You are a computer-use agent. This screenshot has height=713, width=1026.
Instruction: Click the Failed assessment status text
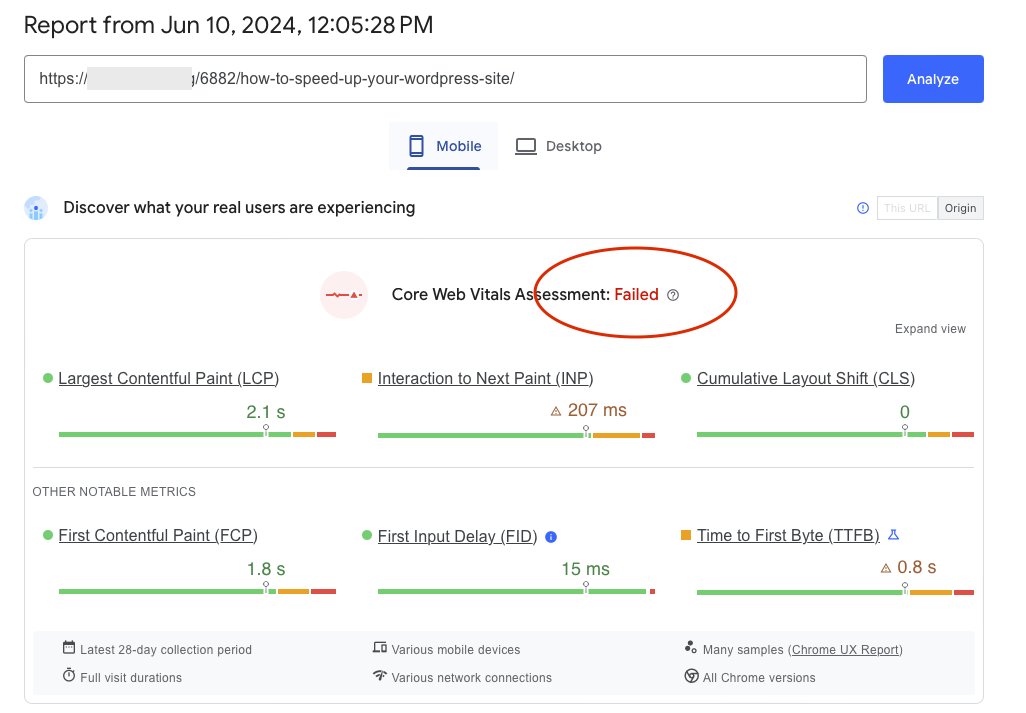click(x=636, y=295)
